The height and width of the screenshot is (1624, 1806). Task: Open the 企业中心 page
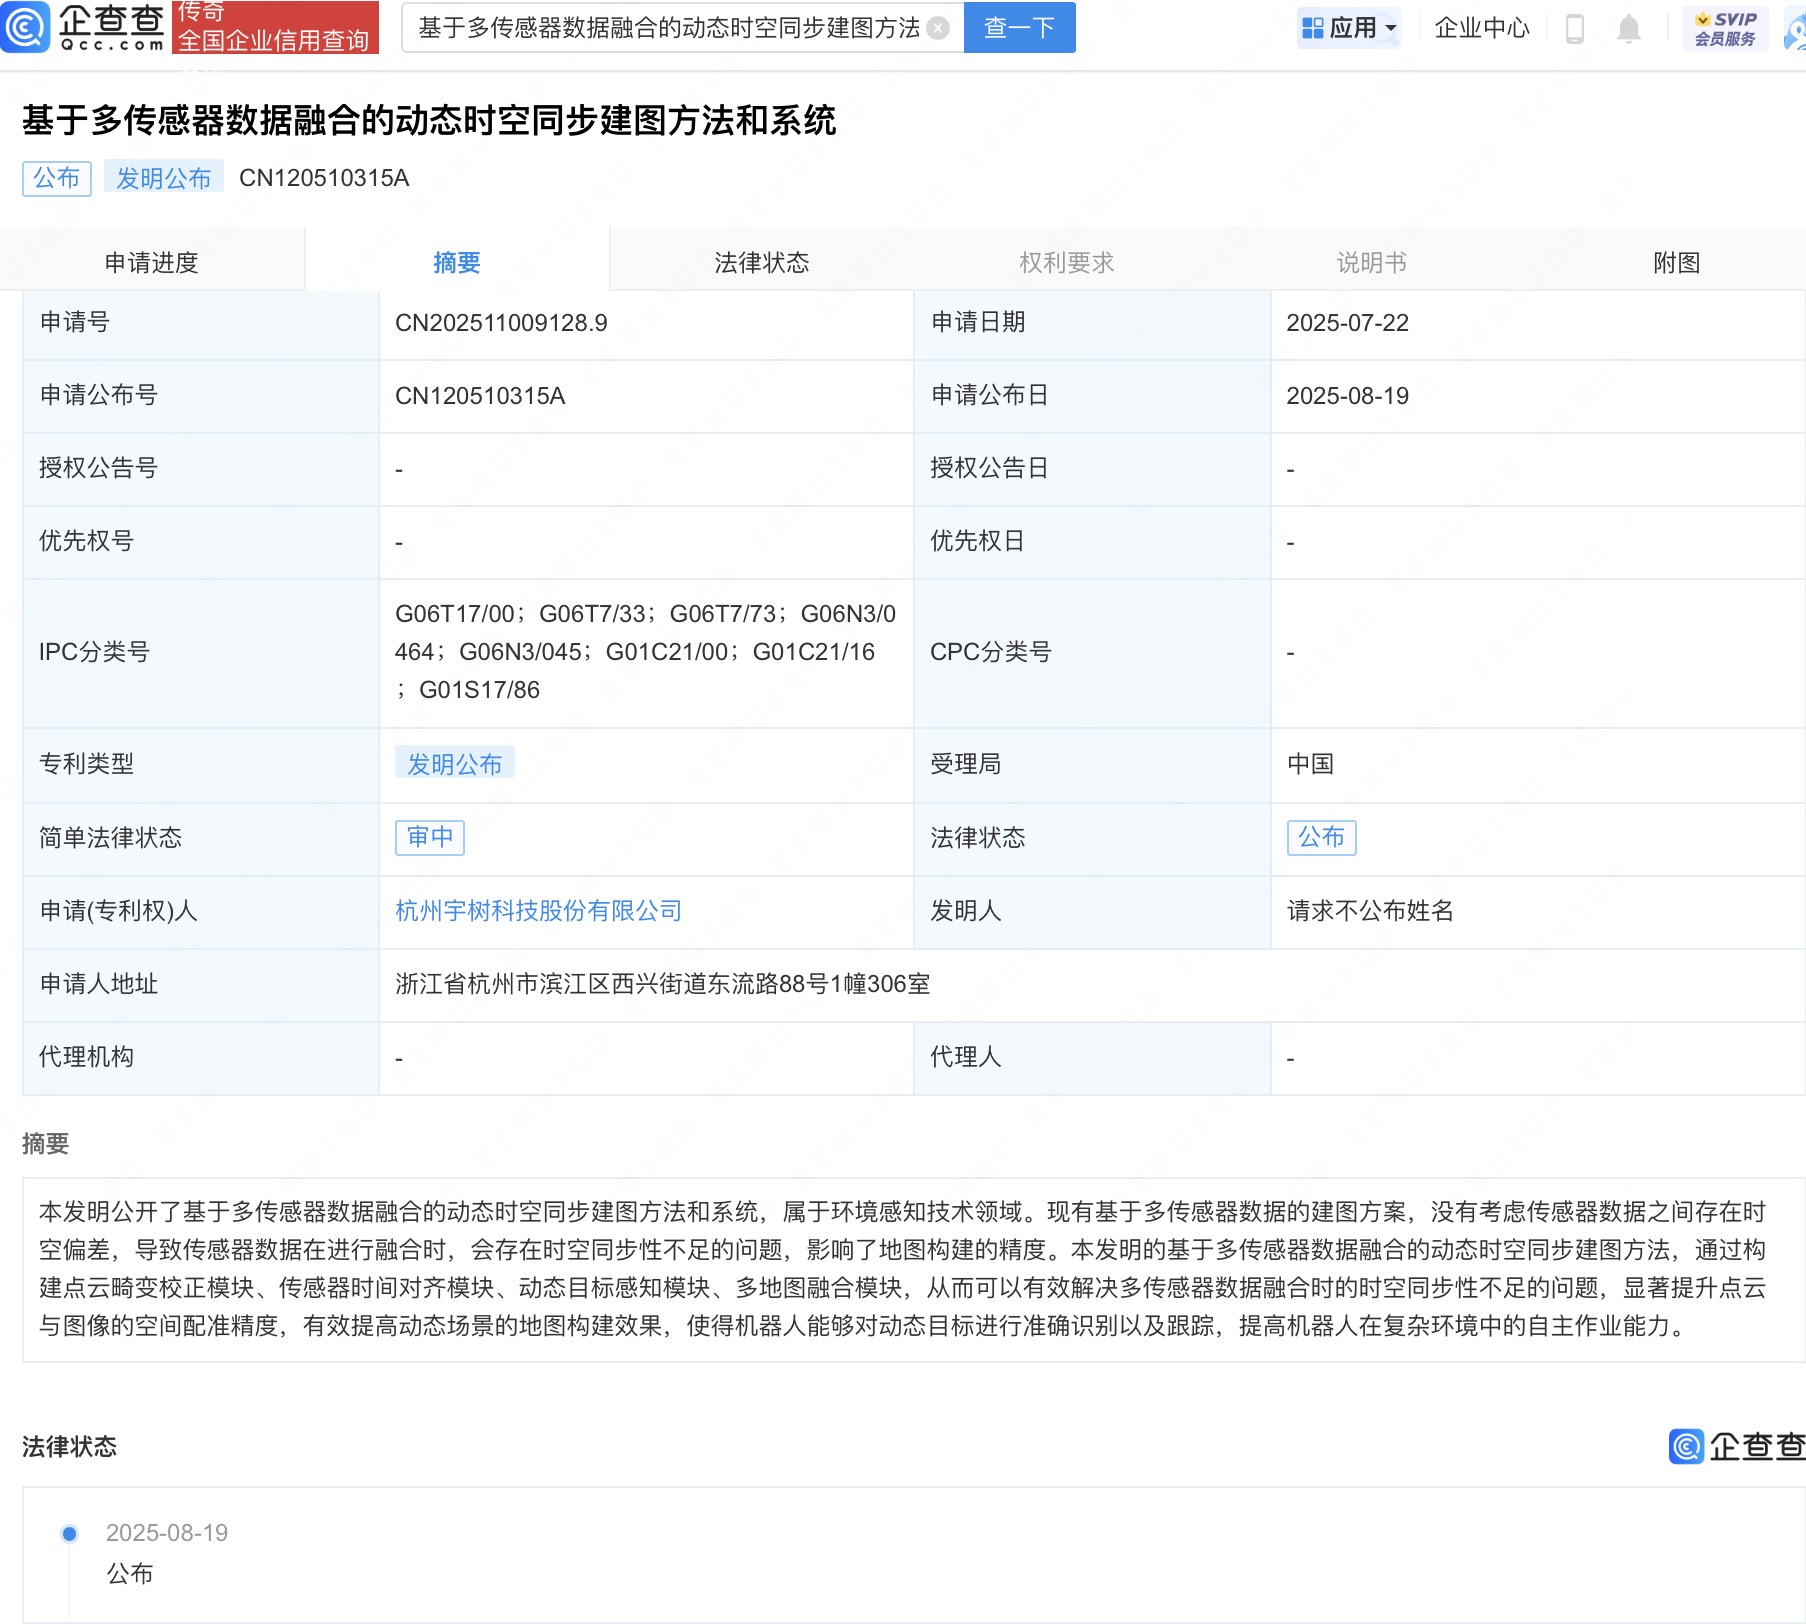(1481, 28)
